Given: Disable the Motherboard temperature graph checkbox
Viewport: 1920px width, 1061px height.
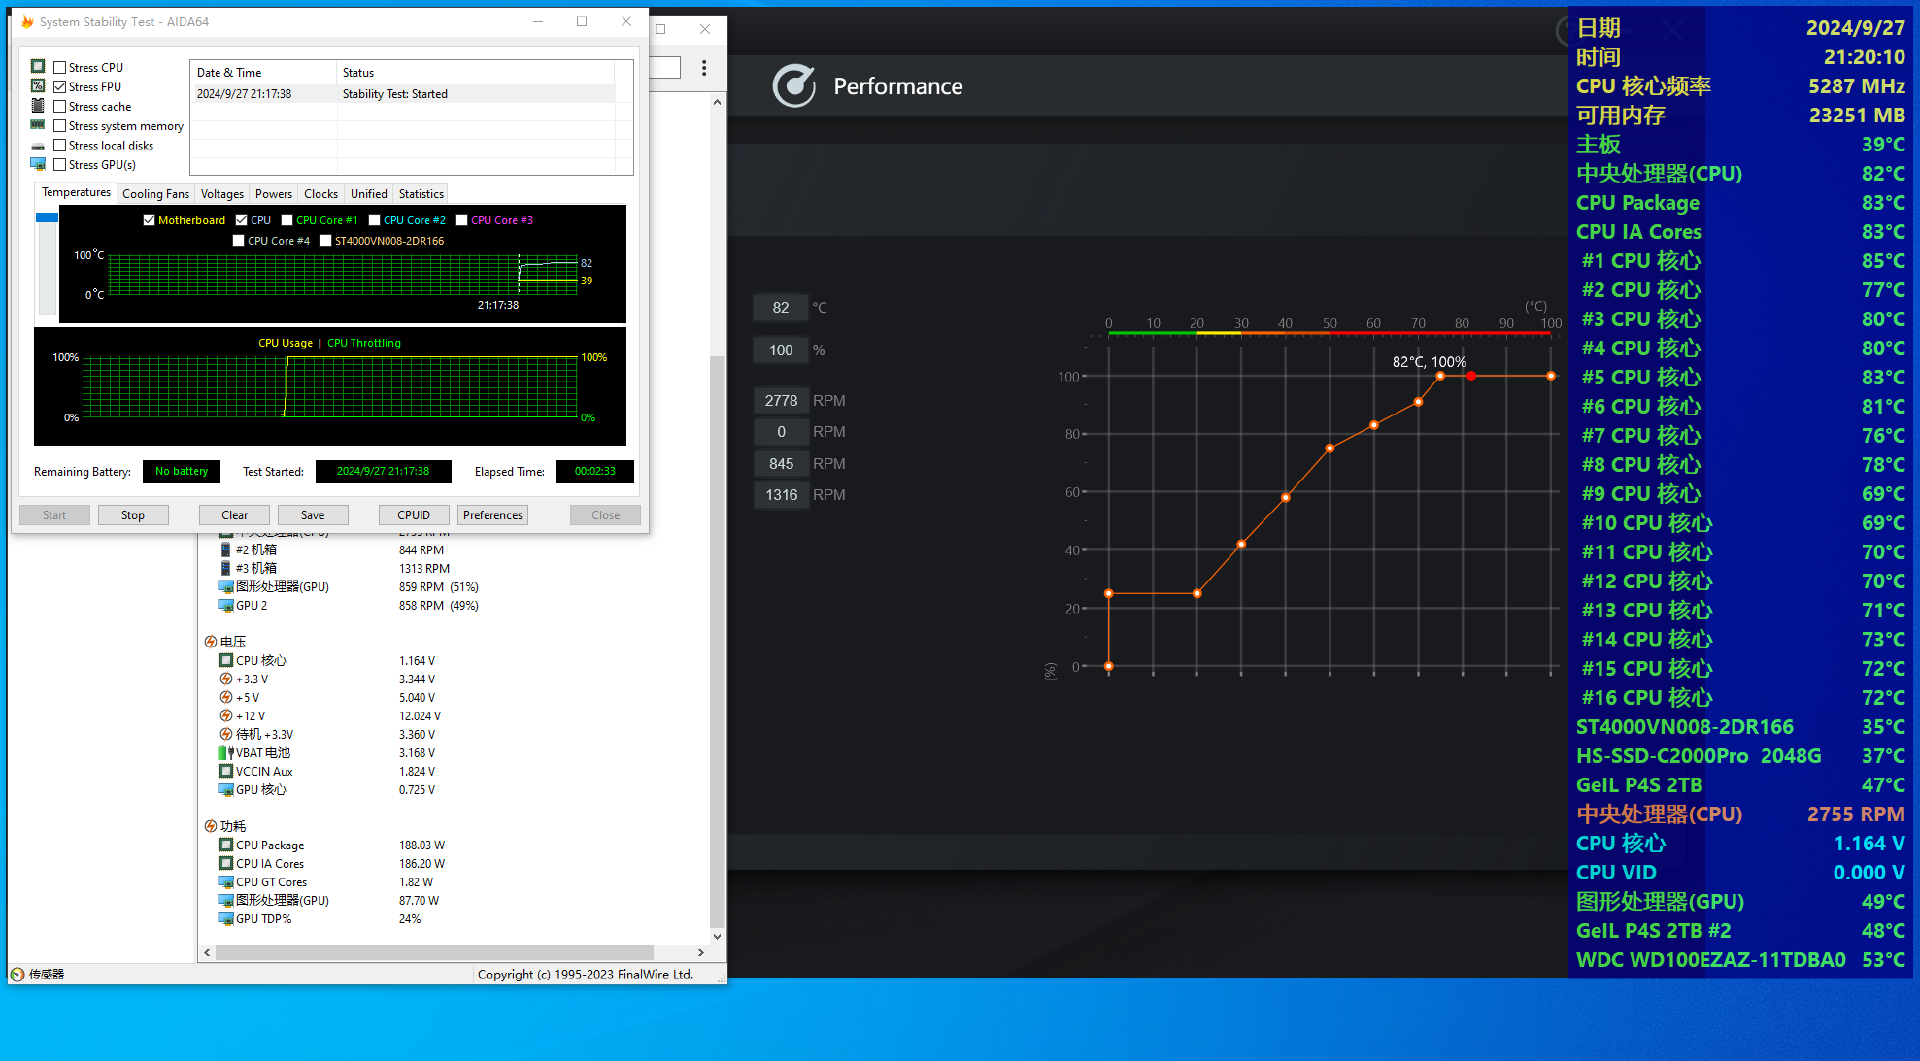Looking at the screenshot, I should pyautogui.click(x=149, y=220).
